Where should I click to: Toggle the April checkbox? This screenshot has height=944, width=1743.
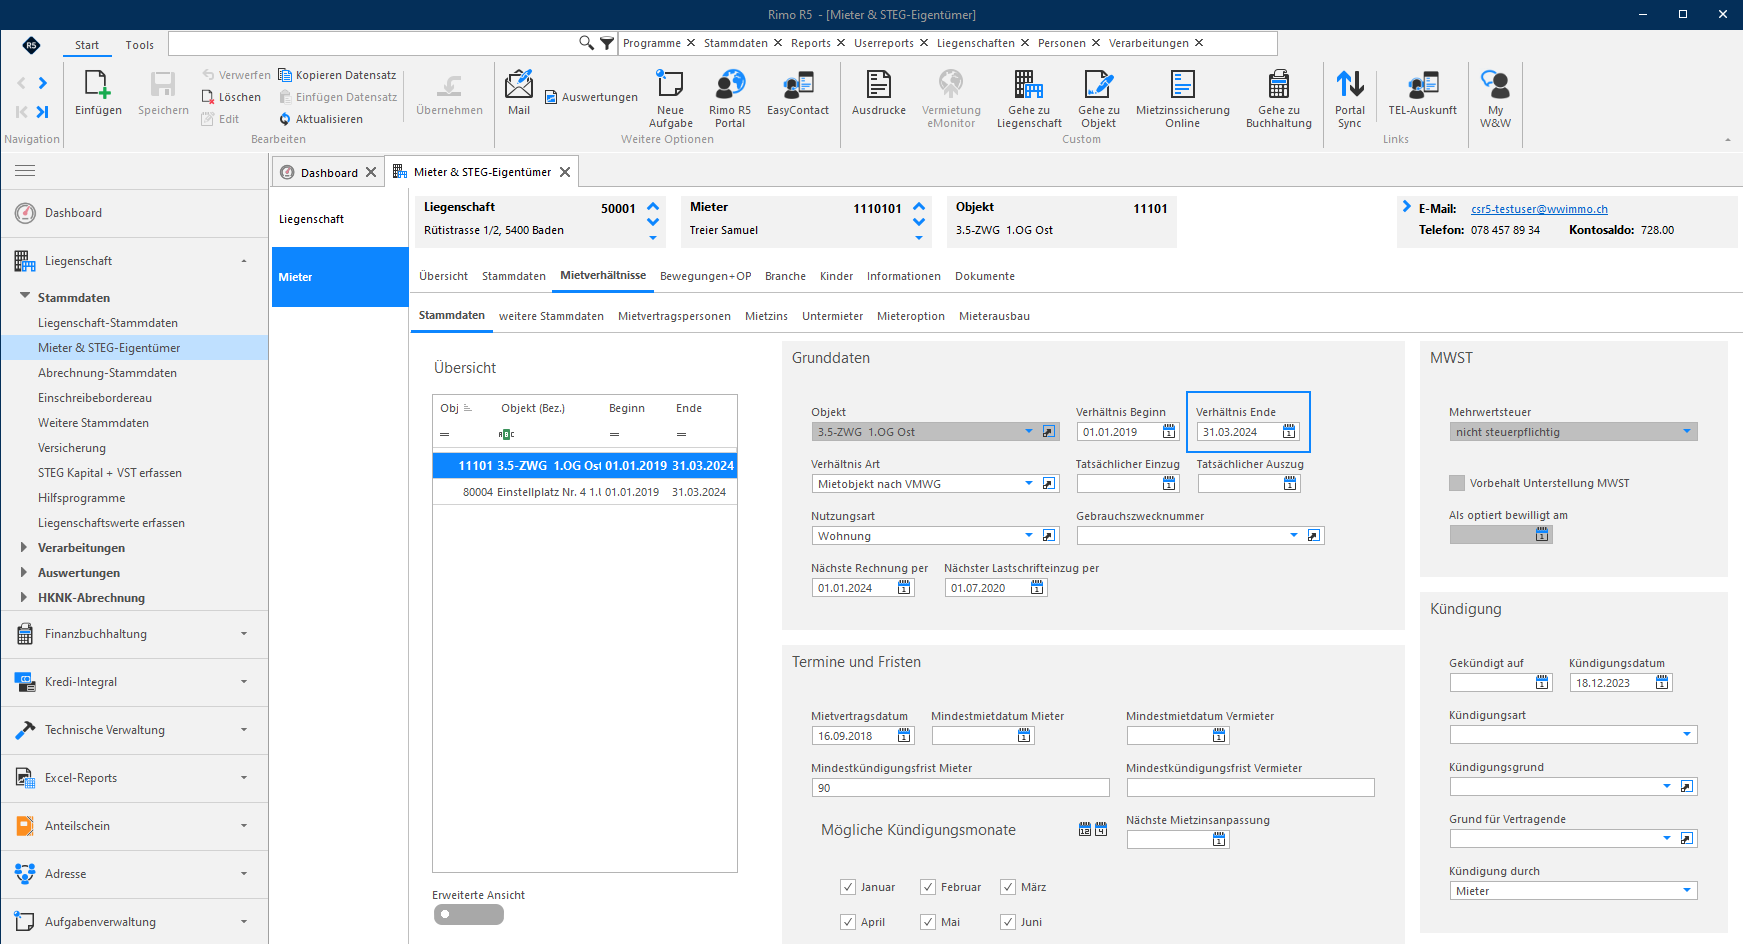848,922
